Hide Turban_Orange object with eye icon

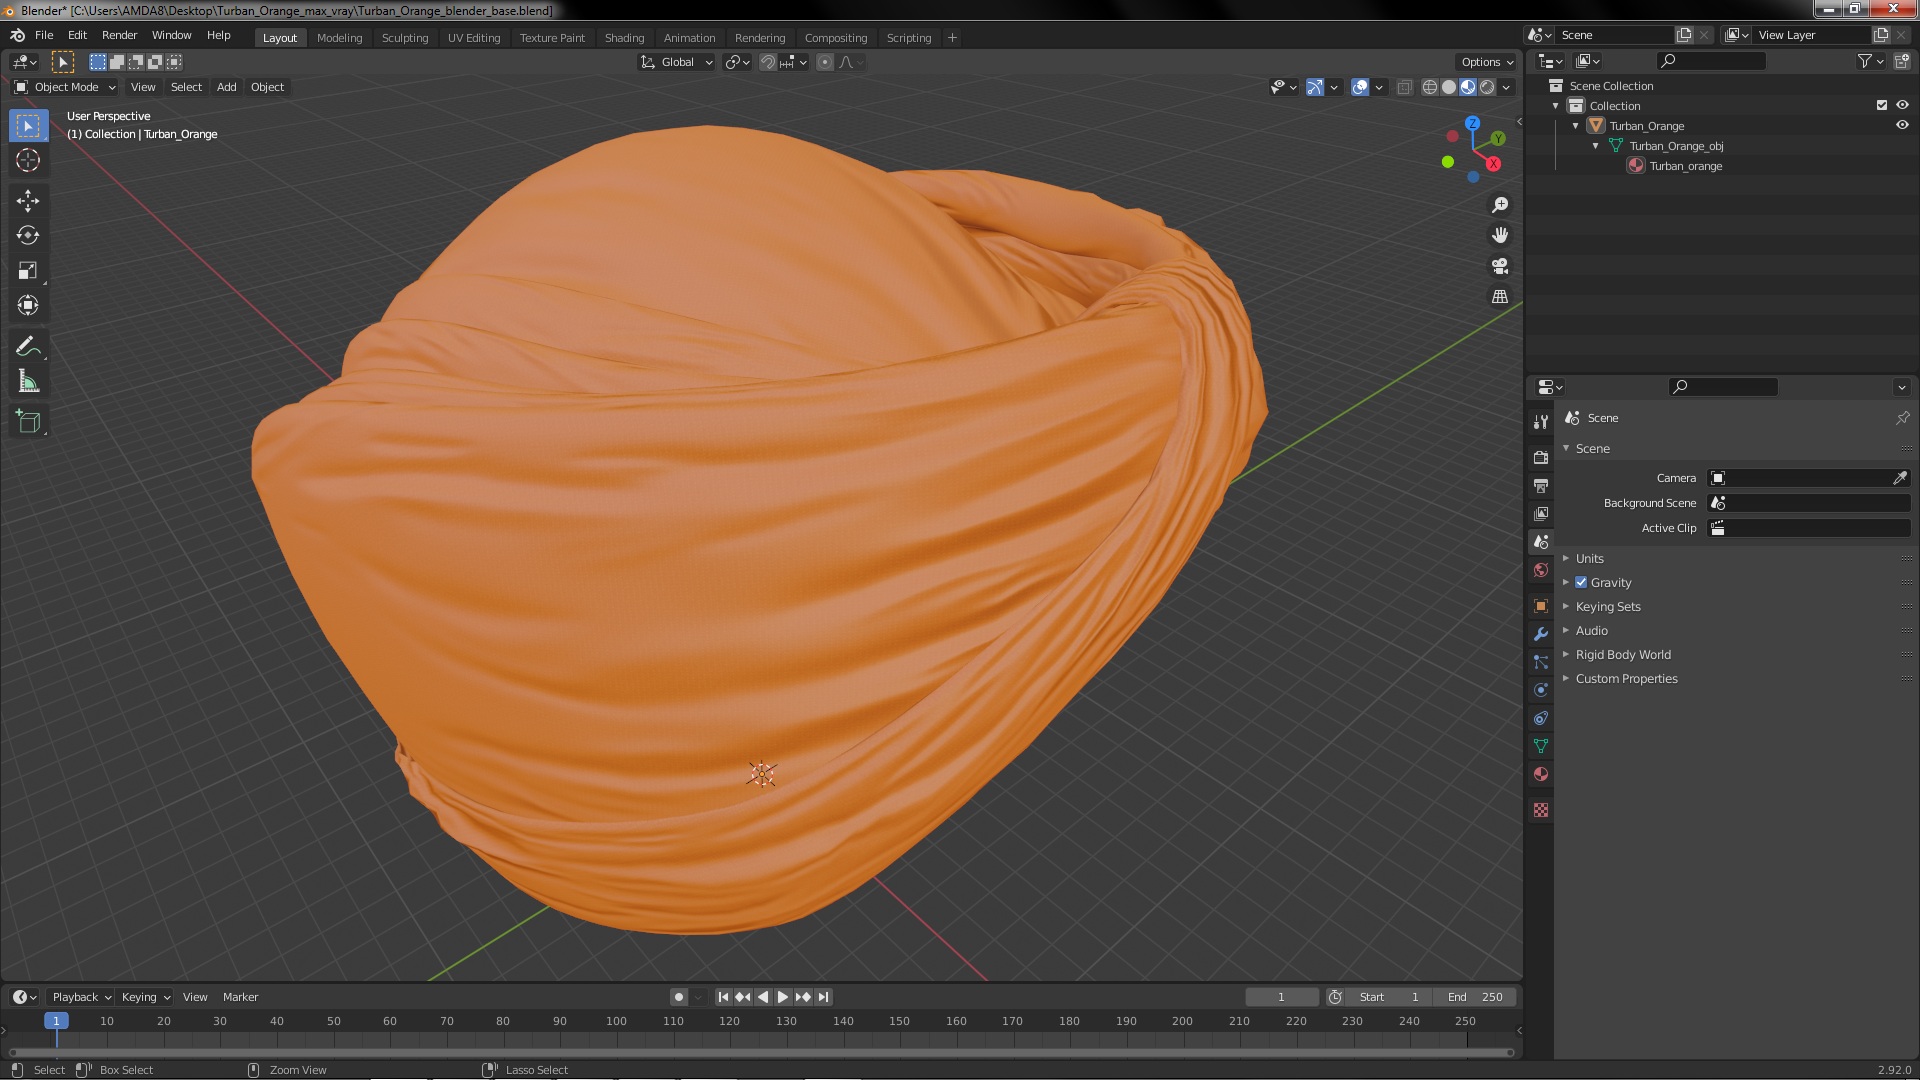point(1902,126)
